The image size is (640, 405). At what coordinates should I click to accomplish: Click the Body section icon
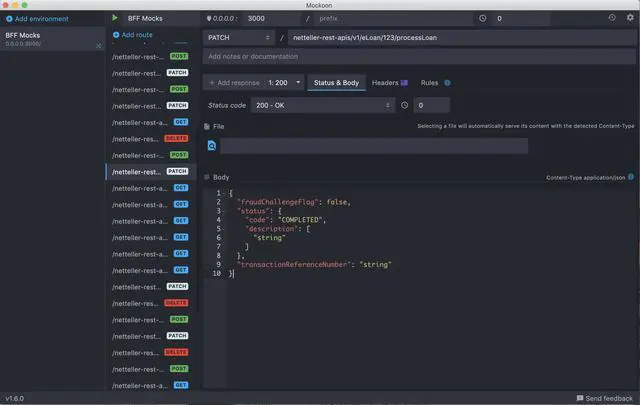coord(207,177)
